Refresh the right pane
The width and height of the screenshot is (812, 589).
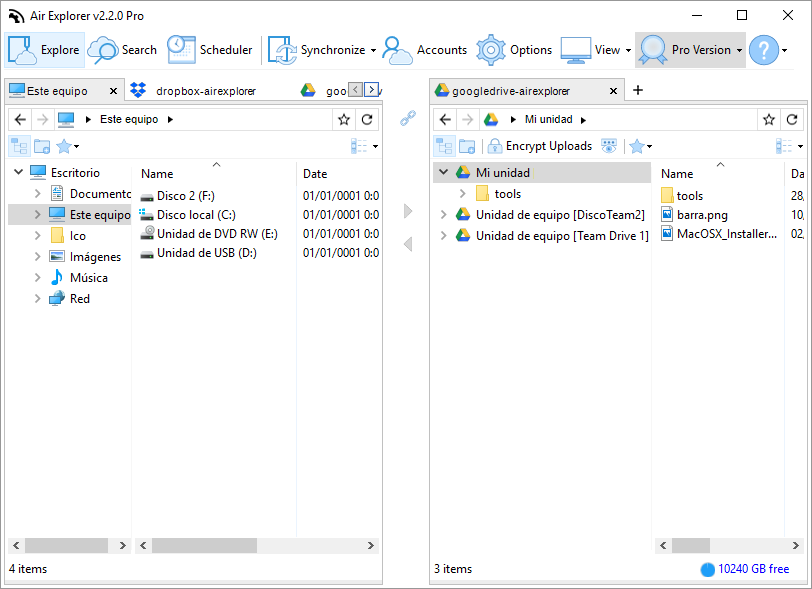click(792, 120)
